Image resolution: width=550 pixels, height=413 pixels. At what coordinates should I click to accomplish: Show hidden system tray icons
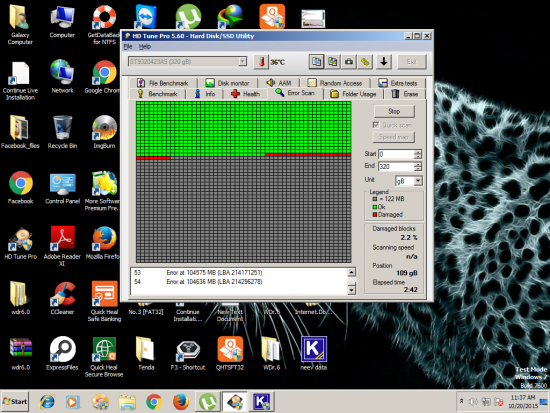[x=462, y=401]
